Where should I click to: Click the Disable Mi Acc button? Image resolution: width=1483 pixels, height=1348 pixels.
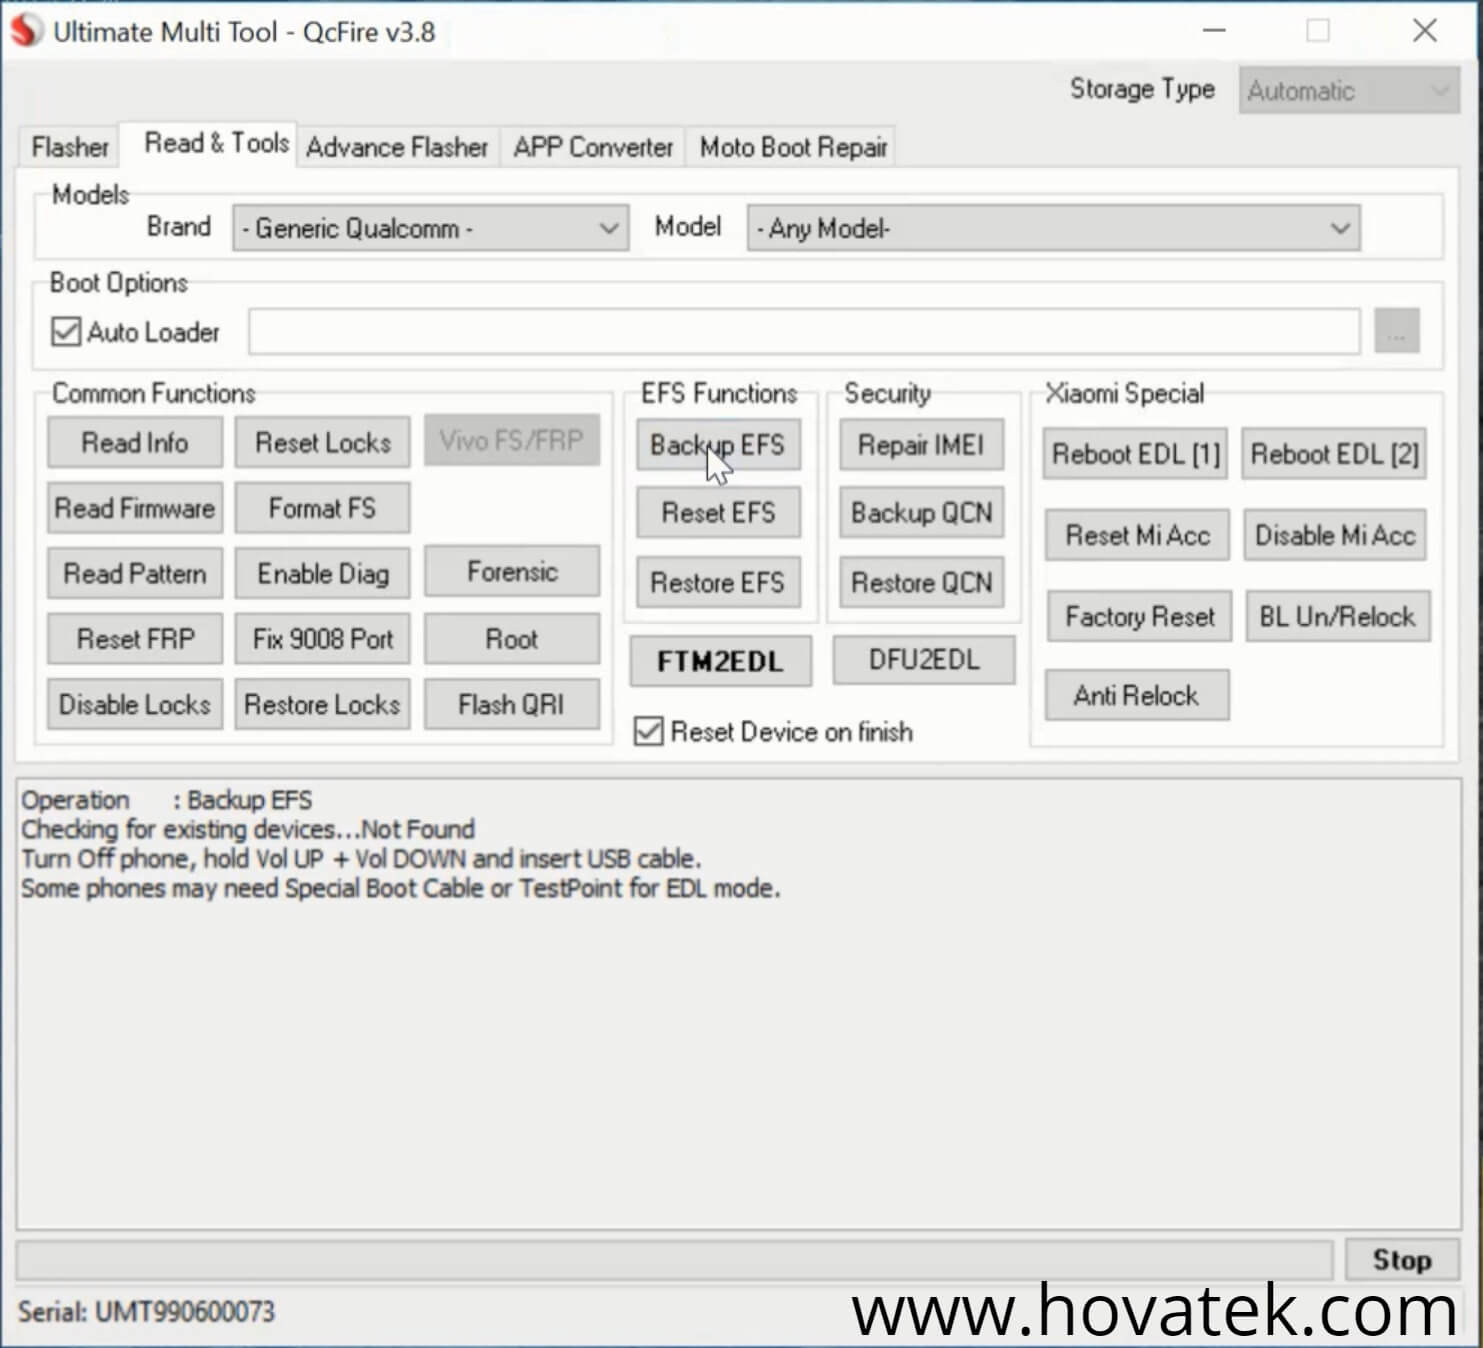1335,535
